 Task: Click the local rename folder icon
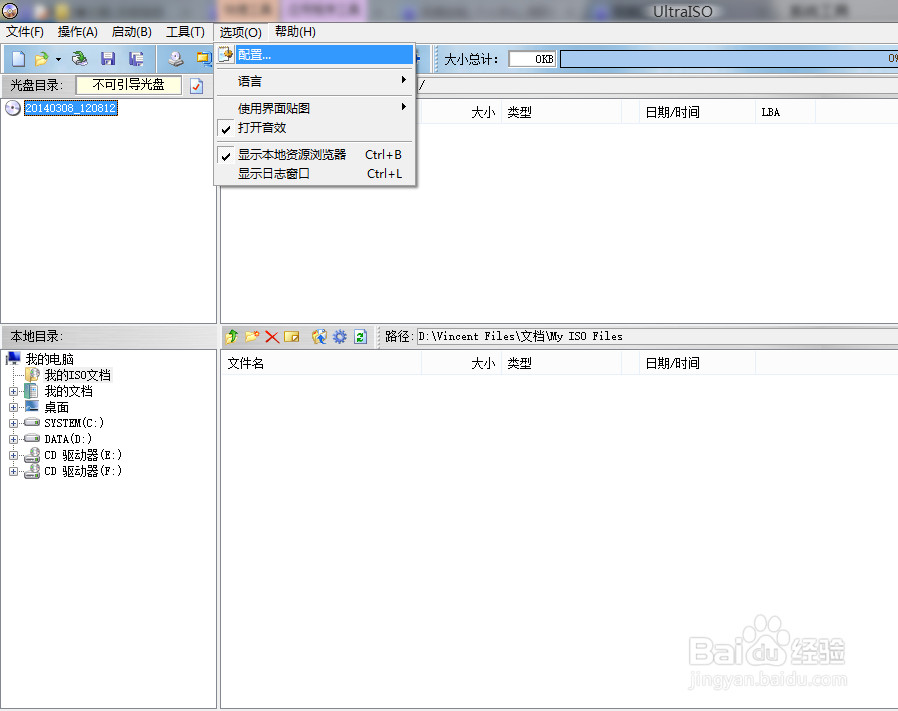coord(292,336)
